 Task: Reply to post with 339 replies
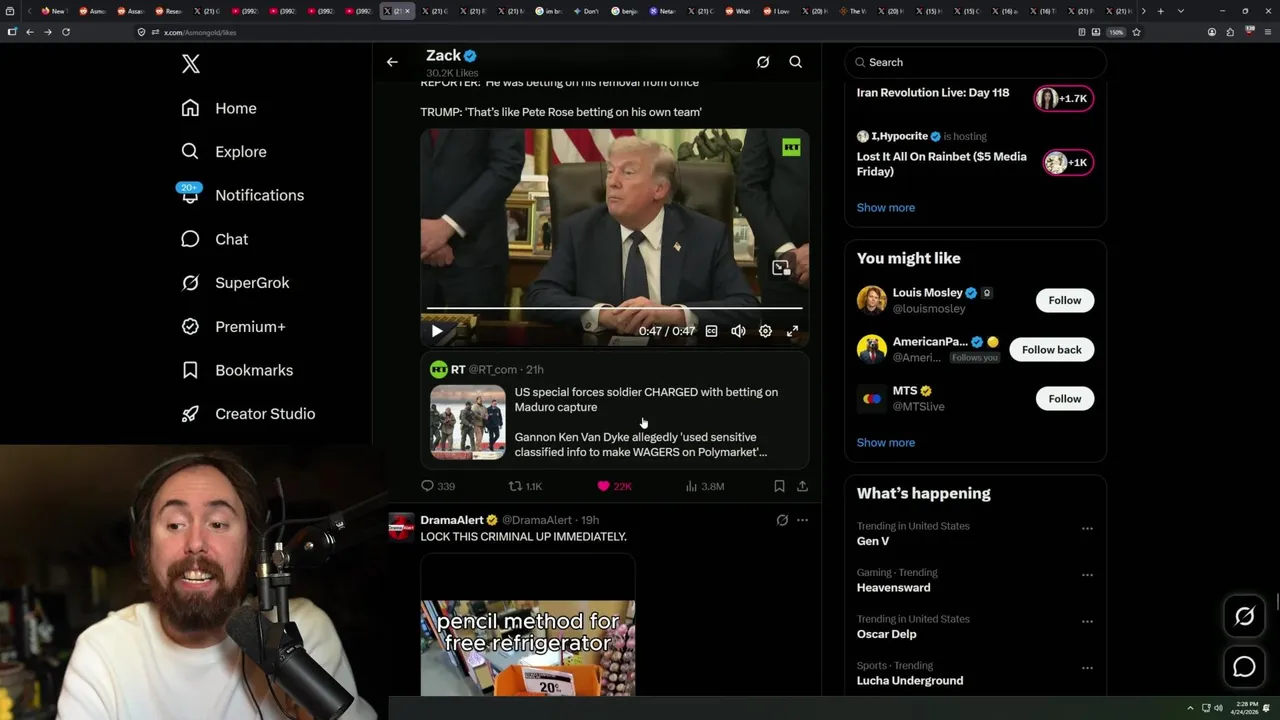pos(438,486)
